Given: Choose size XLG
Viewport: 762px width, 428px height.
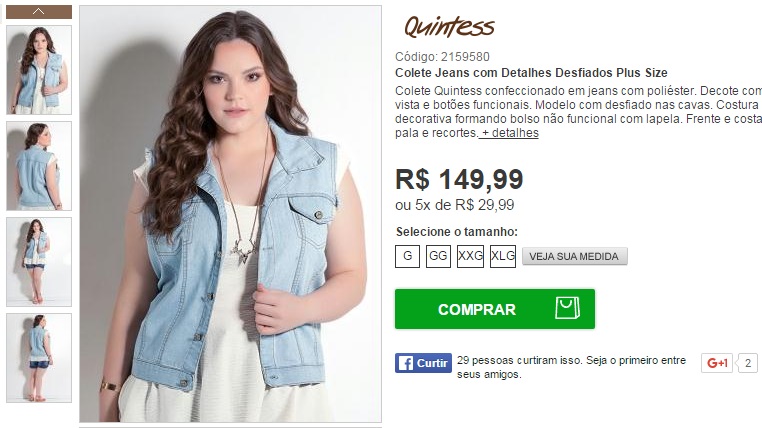Looking at the screenshot, I should coord(502,256).
